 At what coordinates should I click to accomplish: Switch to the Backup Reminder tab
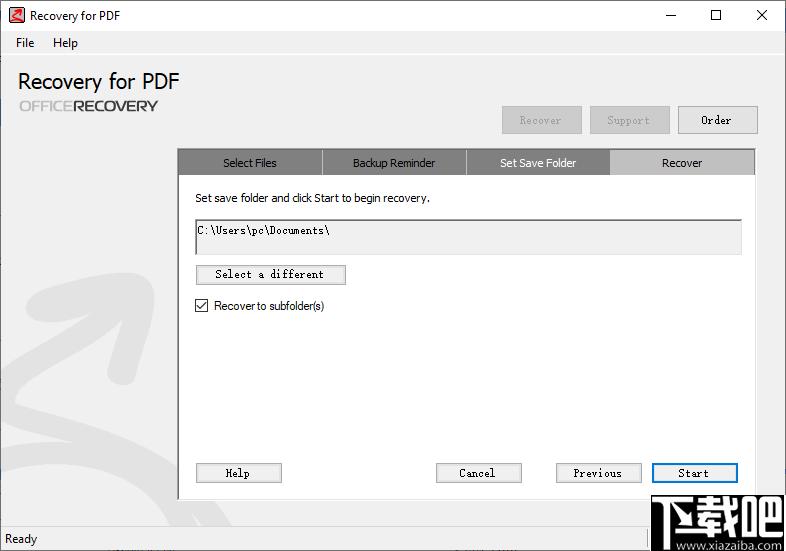[x=394, y=162]
